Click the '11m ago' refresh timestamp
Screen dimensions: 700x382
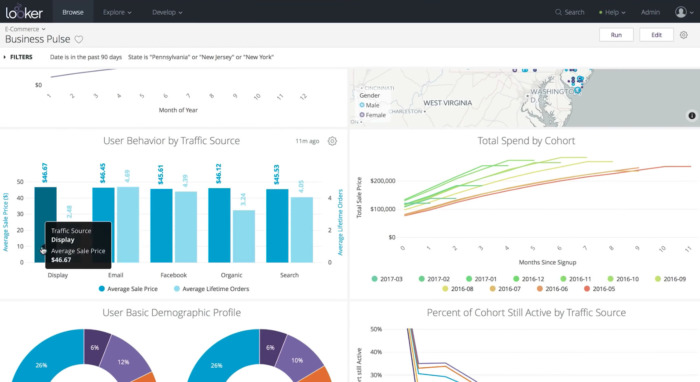pos(307,141)
